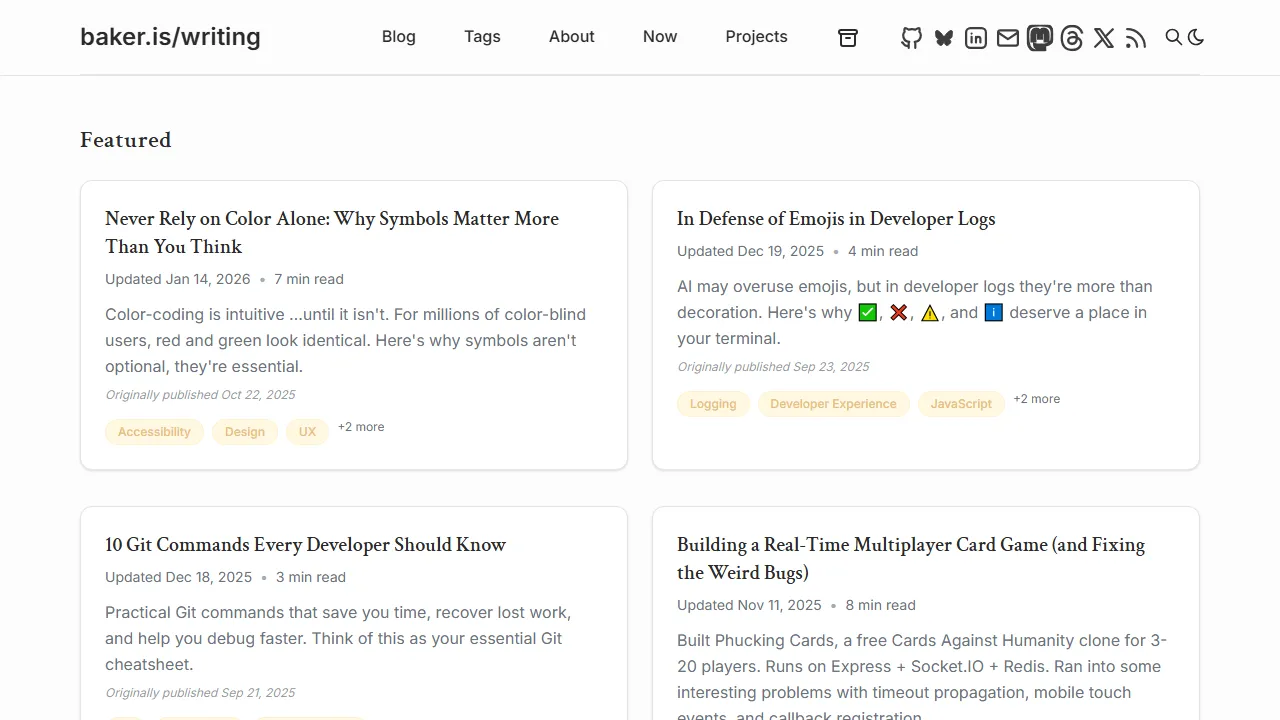Click the JavaScript tag pill
1280x720 pixels.
pos(961,404)
